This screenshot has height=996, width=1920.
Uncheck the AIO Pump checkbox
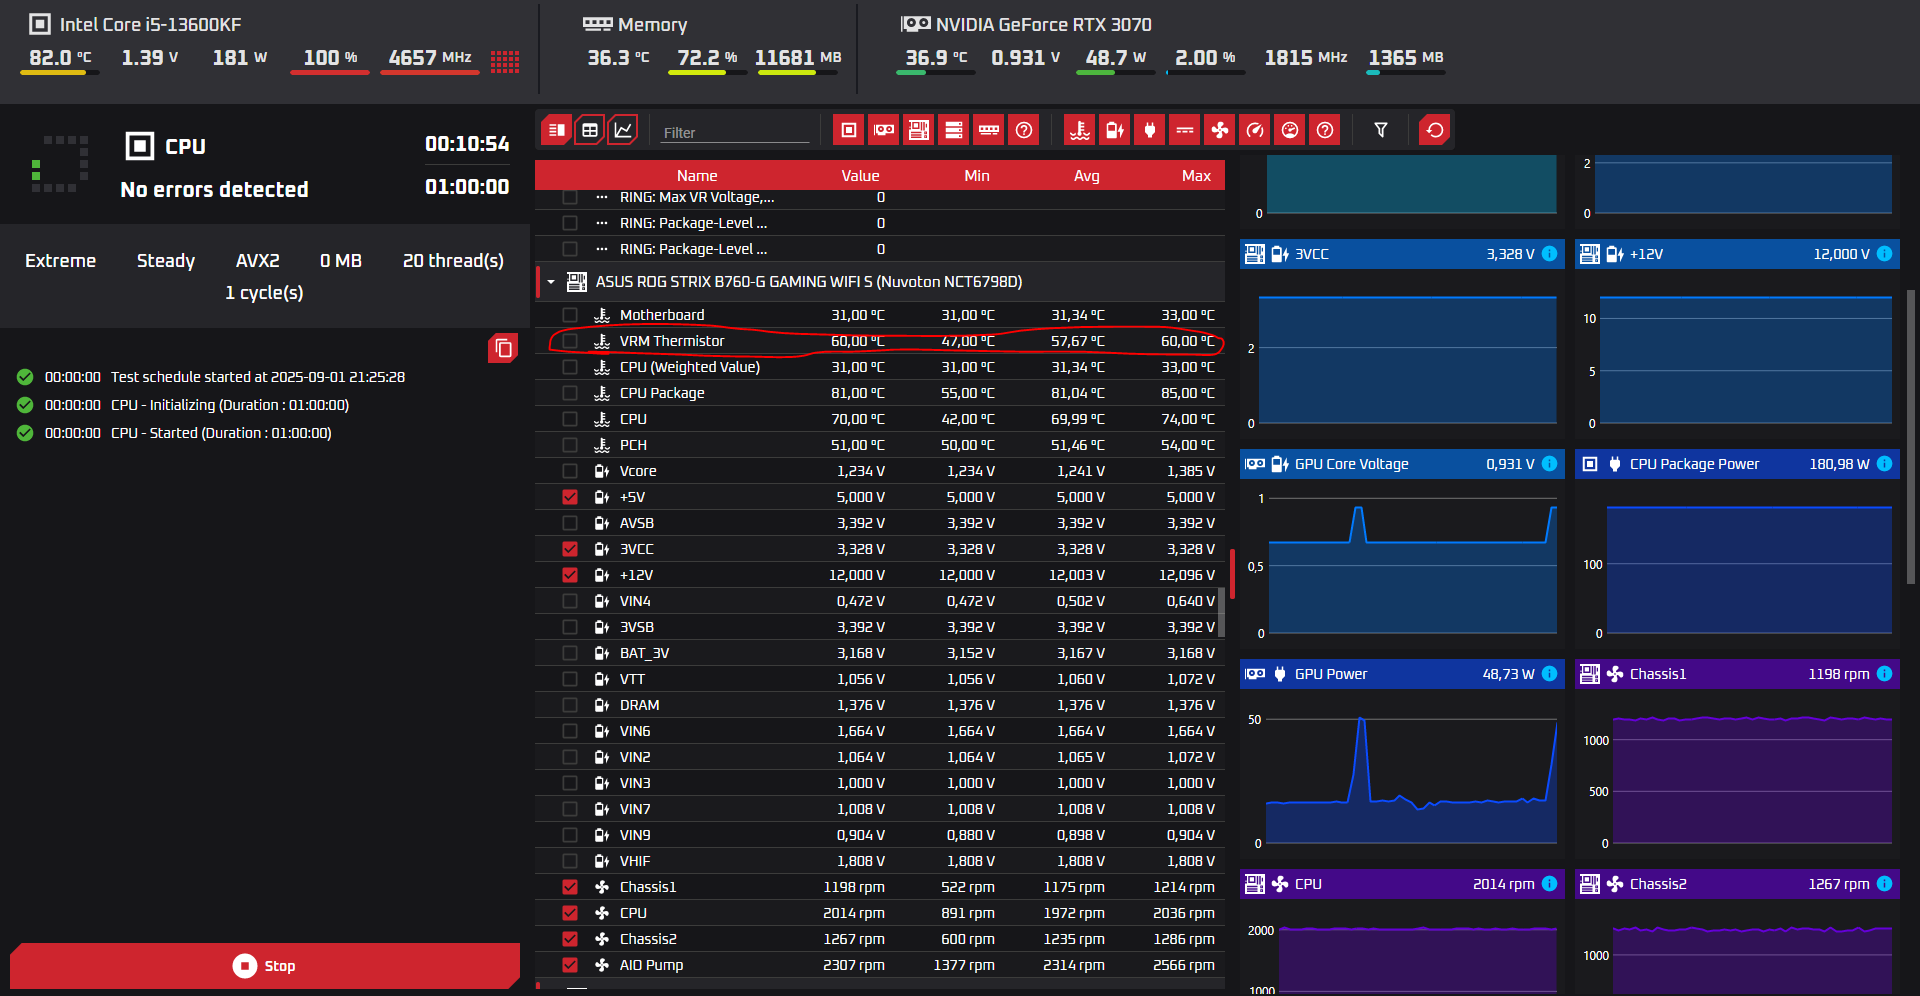[x=570, y=965]
